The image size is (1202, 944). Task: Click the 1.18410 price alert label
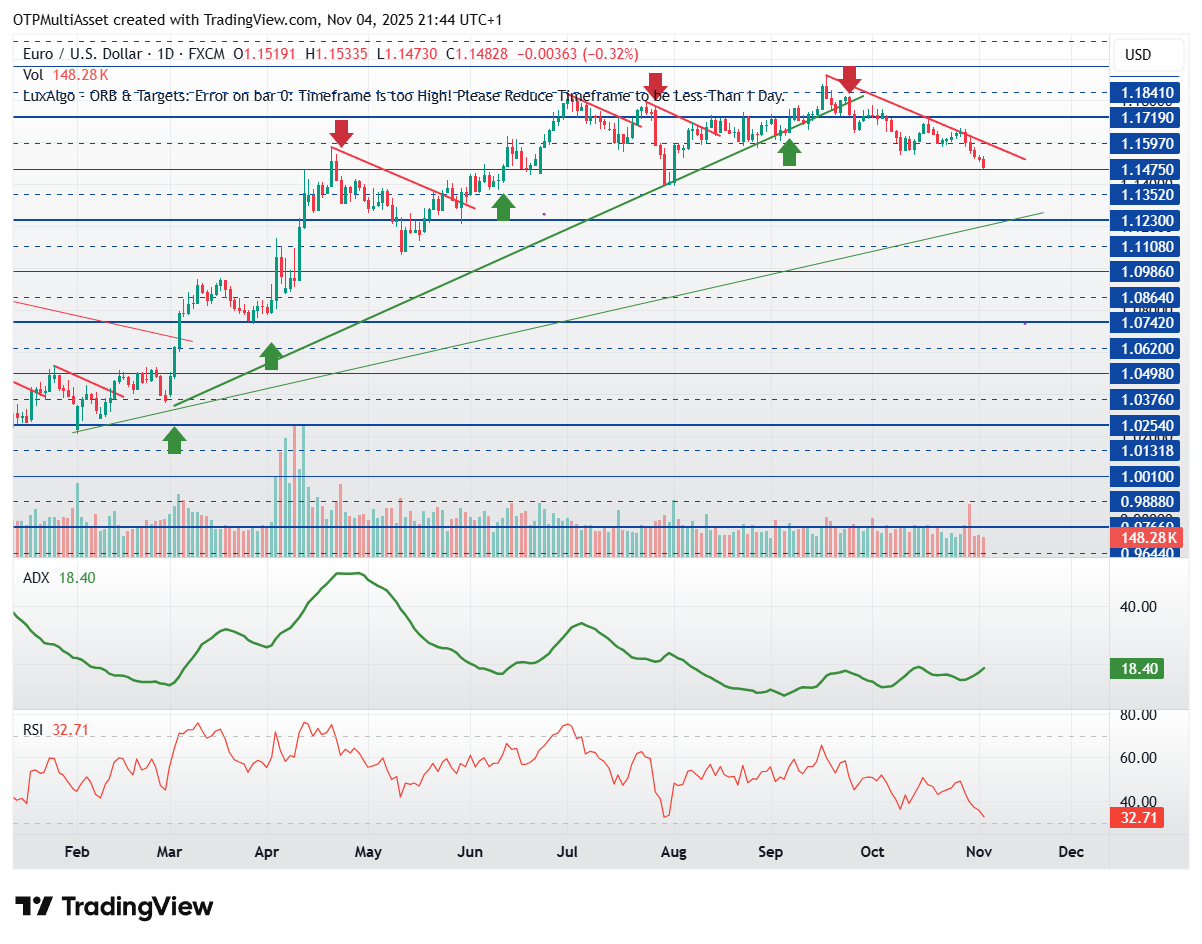(1143, 93)
